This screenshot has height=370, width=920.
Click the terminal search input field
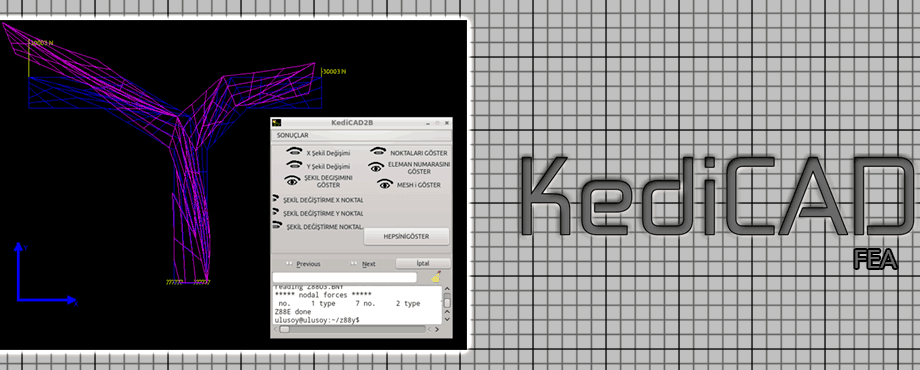[345, 277]
